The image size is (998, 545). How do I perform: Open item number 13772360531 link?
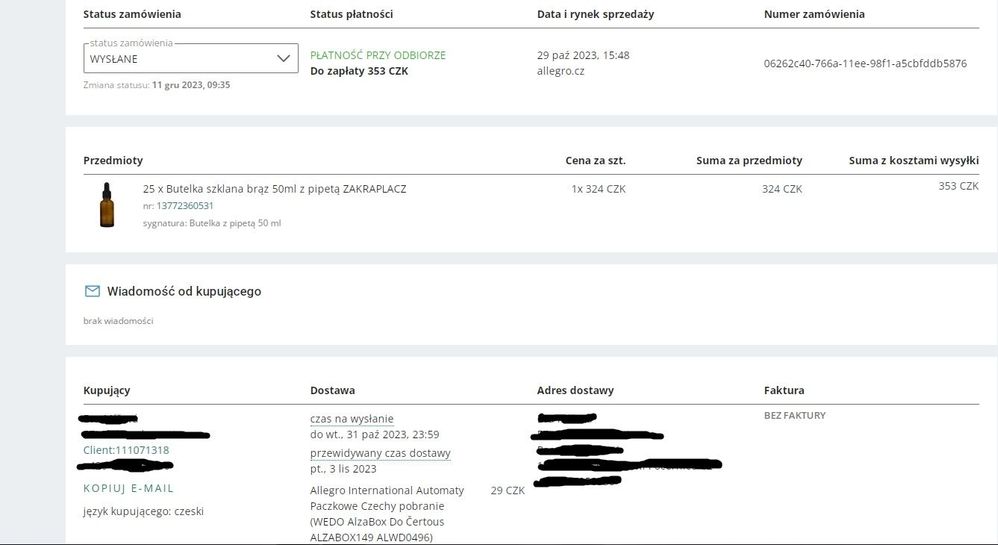(x=185, y=206)
